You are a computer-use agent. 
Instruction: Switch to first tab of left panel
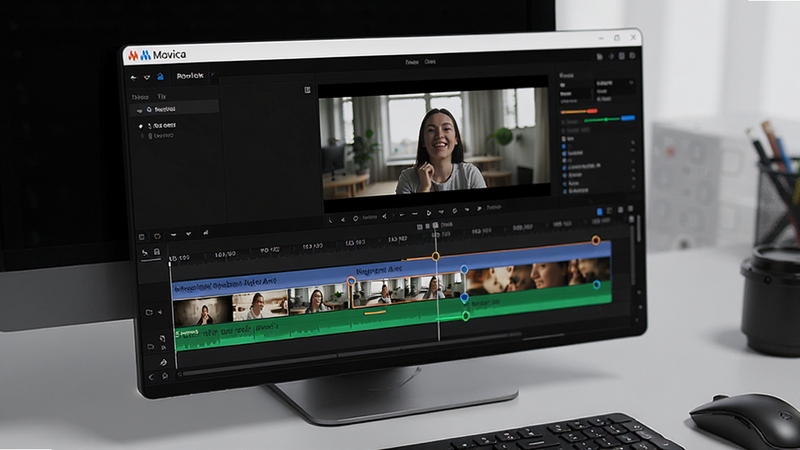tap(140, 97)
